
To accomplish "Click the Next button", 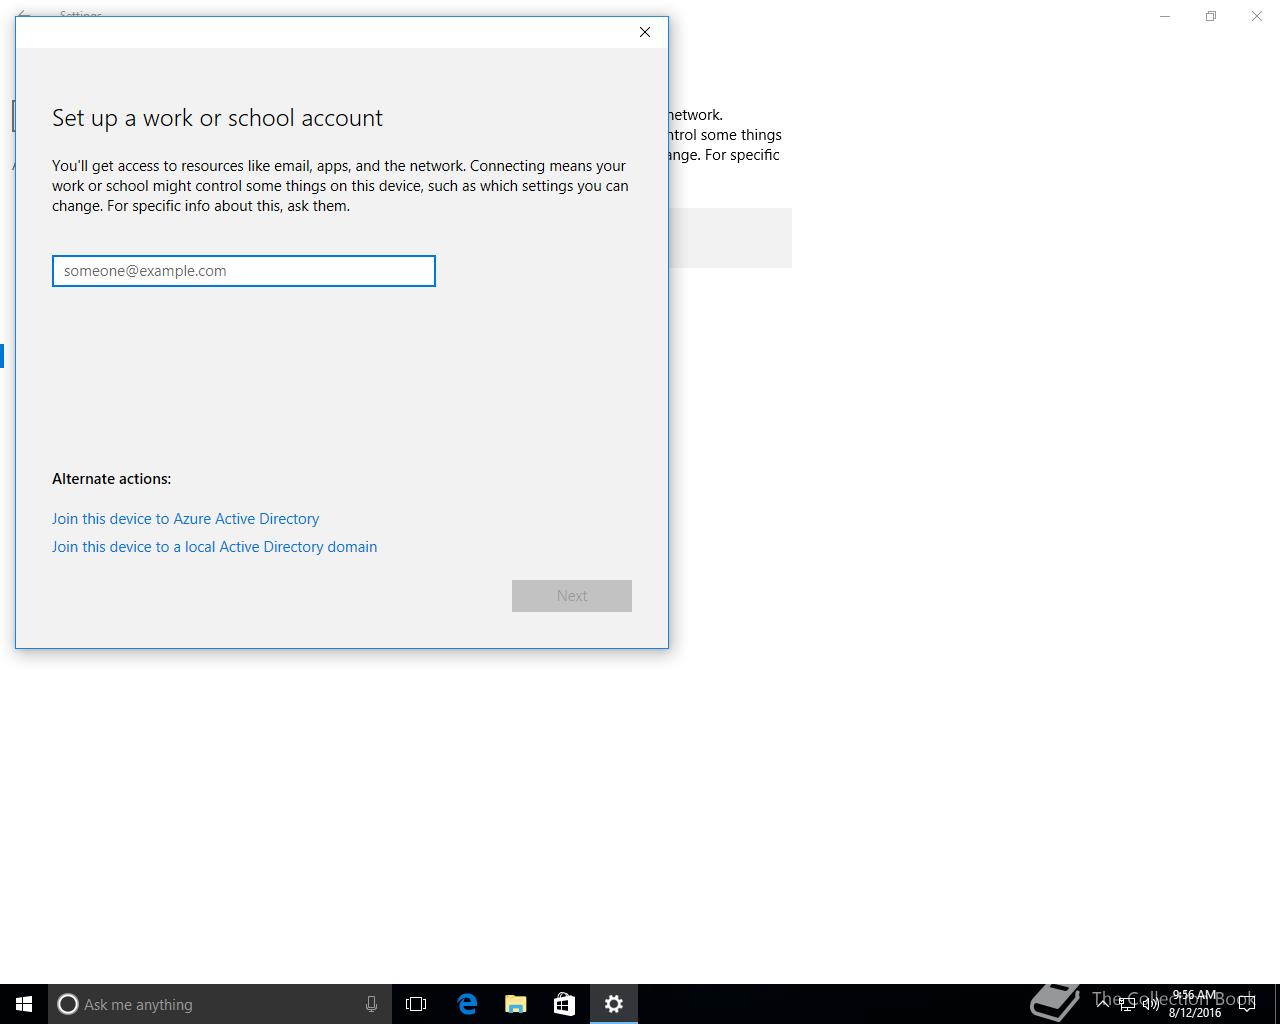I will pos(572,596).
